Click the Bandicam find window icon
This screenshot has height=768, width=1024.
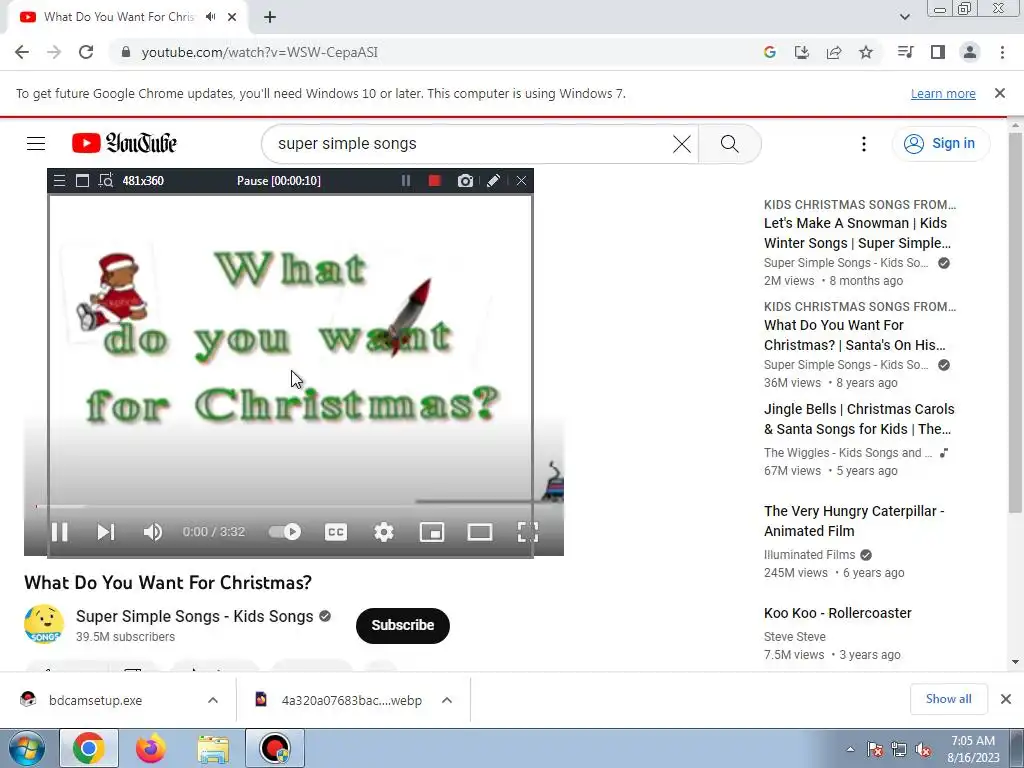[x=106, y=181]
